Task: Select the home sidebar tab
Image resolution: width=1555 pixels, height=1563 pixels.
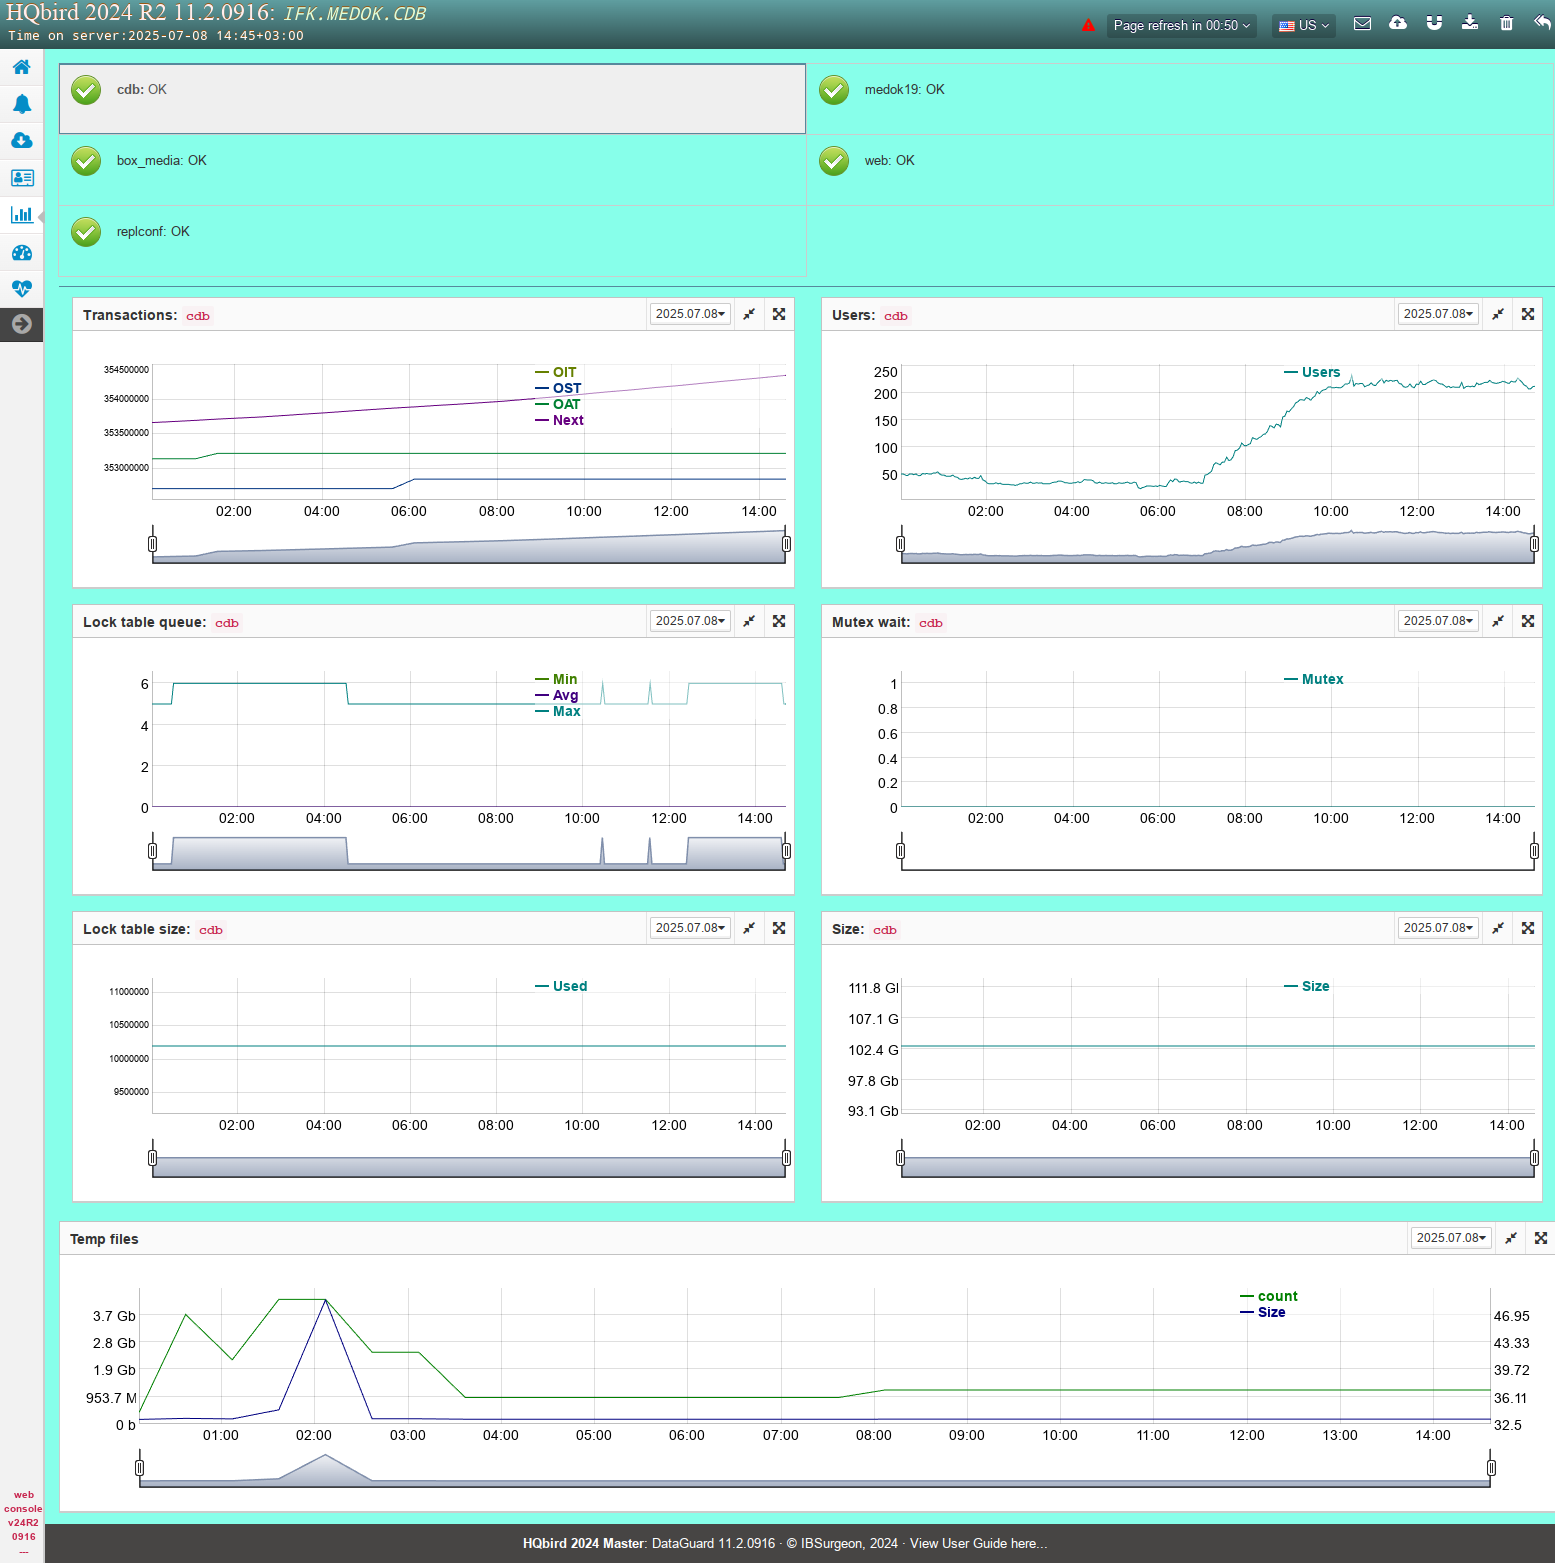Action: click(21, 67)
